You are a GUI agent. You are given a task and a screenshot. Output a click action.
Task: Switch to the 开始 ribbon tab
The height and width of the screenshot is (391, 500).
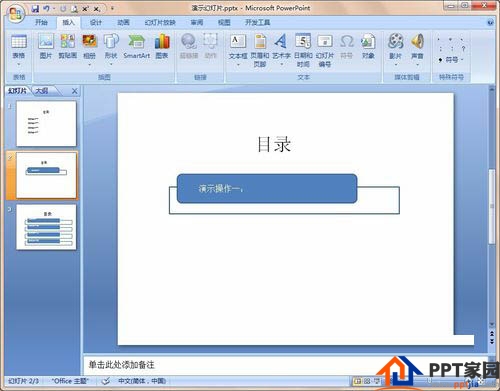pos(41,23)
